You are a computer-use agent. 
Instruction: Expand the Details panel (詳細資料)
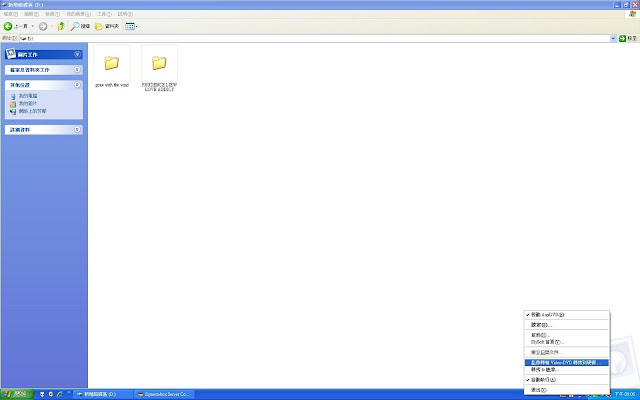click(77, 129)
